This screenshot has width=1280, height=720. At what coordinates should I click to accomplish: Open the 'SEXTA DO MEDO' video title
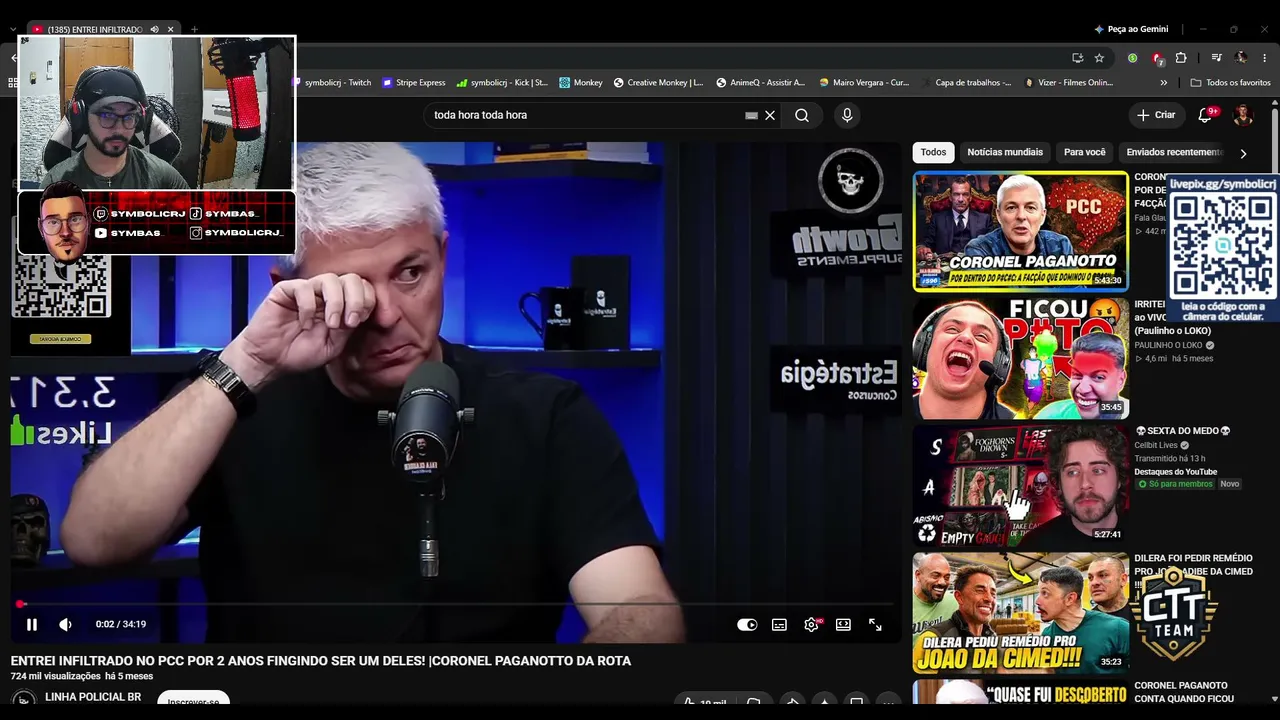tap(1183, 431)
